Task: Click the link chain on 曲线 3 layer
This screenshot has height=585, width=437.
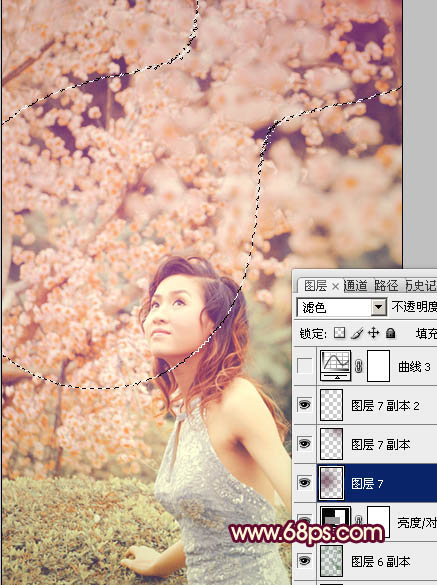Action: tap(359, 366)
